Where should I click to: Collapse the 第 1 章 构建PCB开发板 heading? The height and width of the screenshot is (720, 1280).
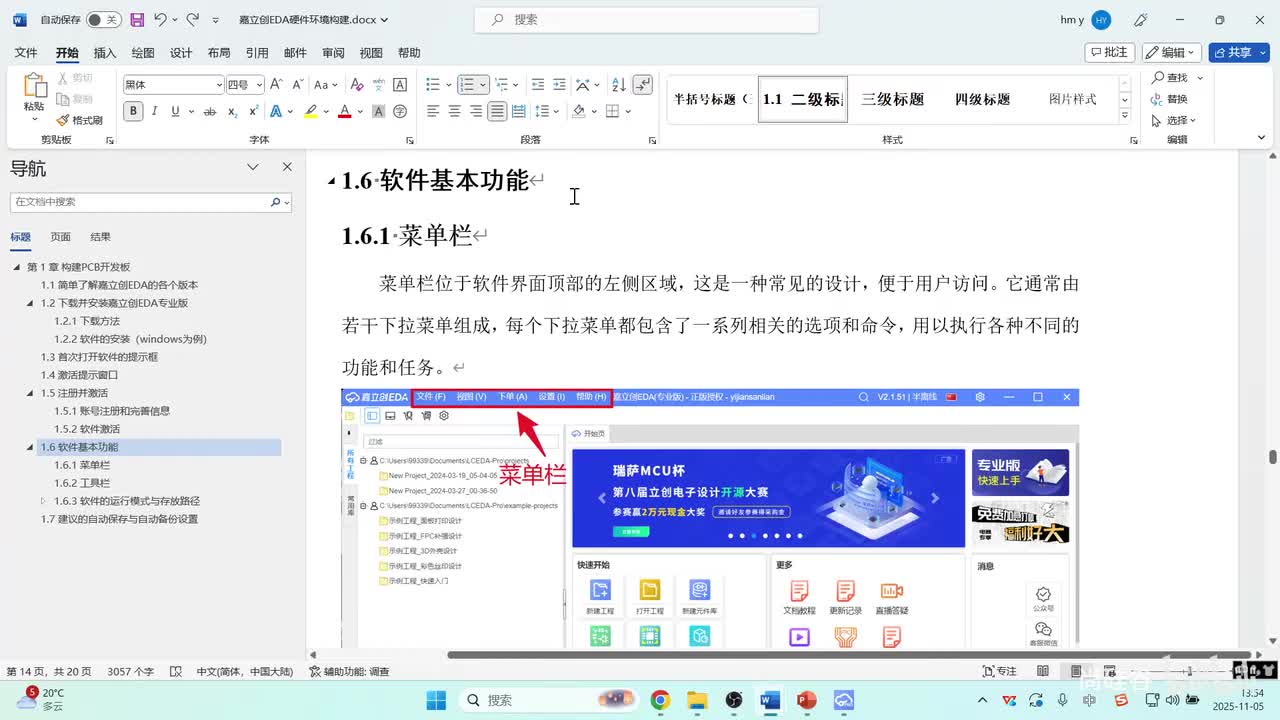point(17,267)
